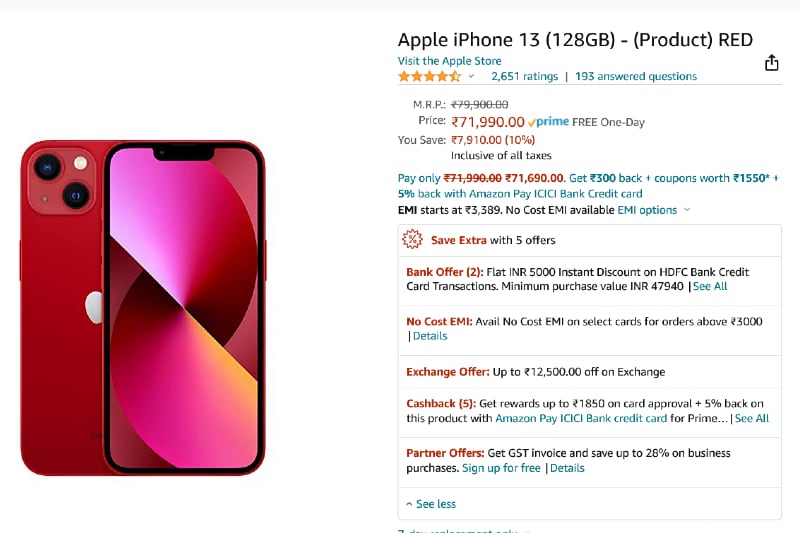Viewport: 800px width, 533px height.
Task: Click See All for Cashback offers
Action: coord(752,418)
